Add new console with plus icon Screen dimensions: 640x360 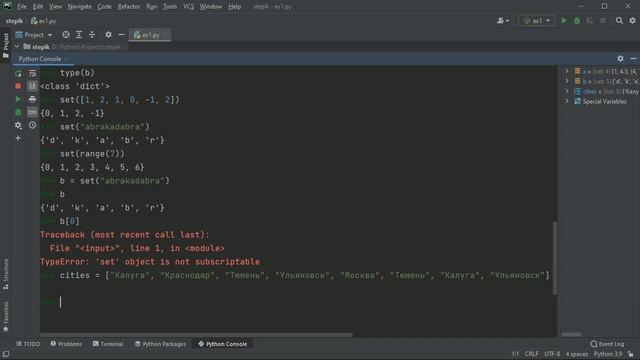18,138
